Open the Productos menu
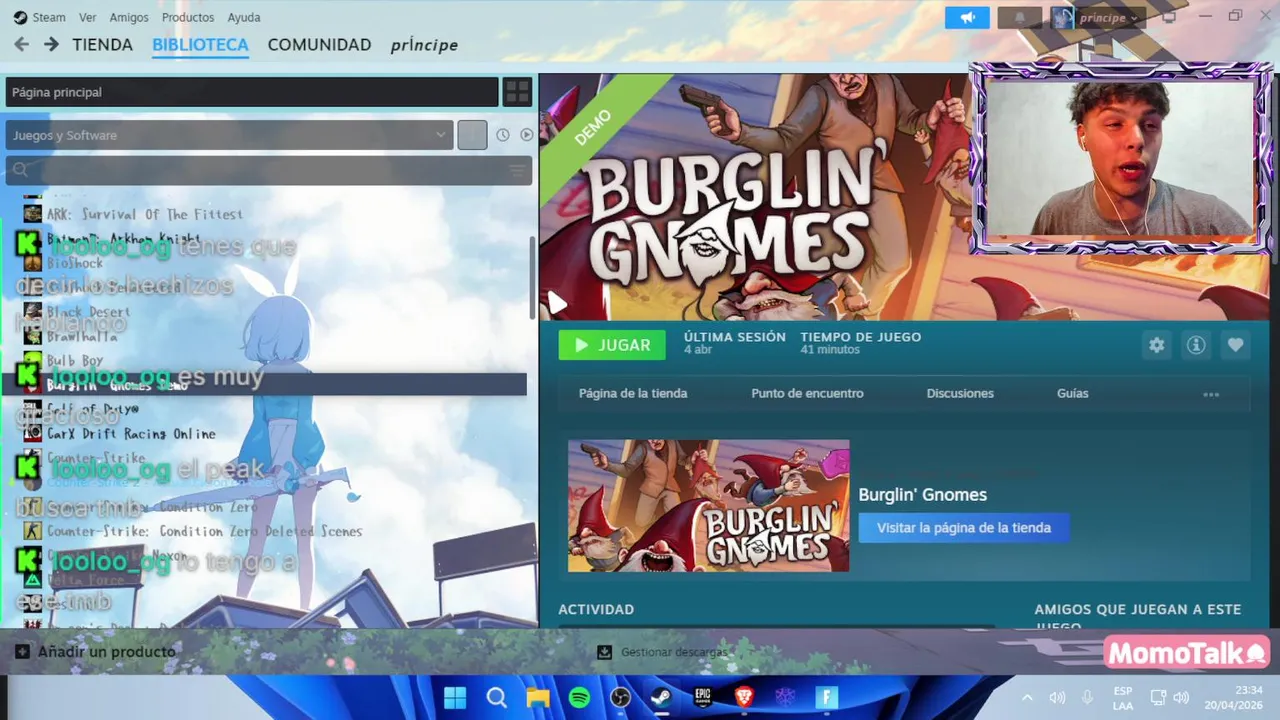This screenshot has height=720, width=1280. [x=188, y=17]
